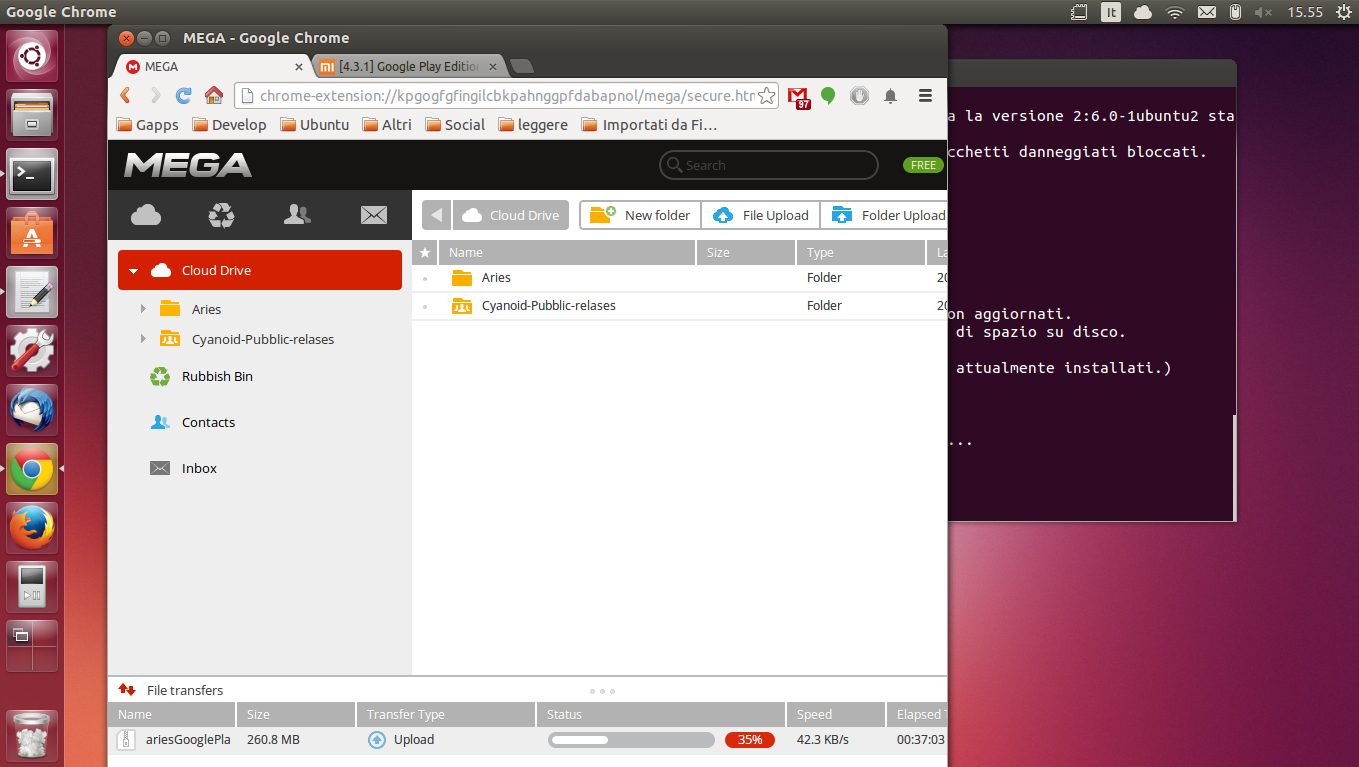Image resolution: width=1359 pixels, height=767 pixels.
Task: Select Rubbish Bin in the sidebar
Action: [x=217, y=377]
